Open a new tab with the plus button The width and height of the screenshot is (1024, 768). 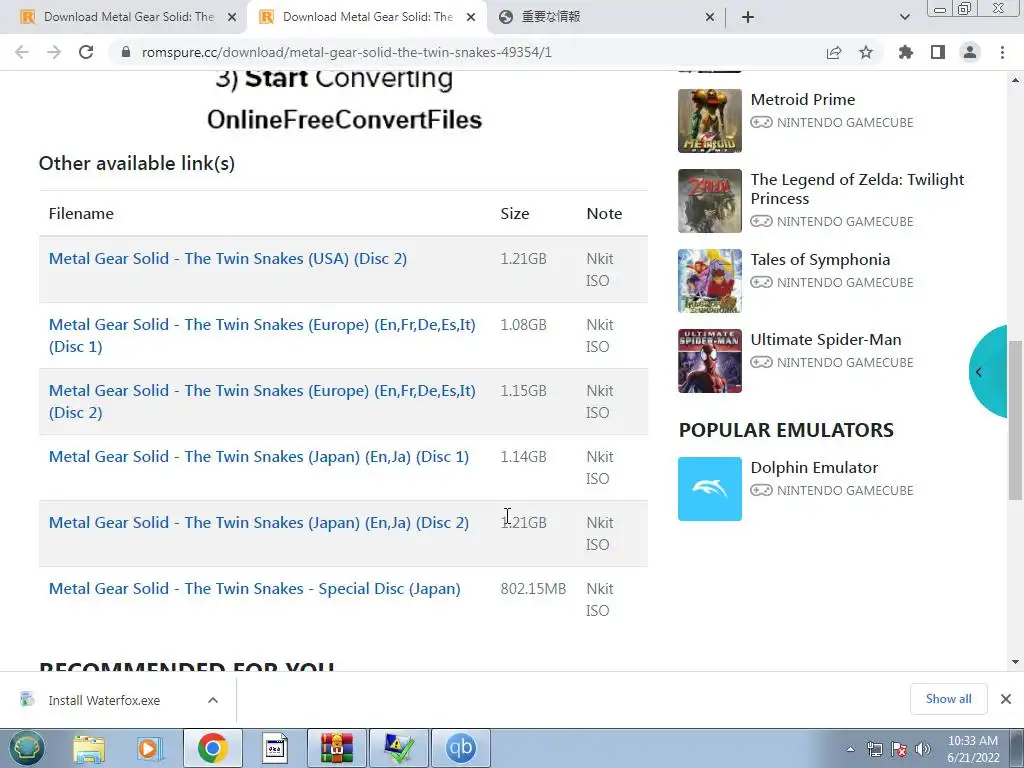[x=748, y=17]
